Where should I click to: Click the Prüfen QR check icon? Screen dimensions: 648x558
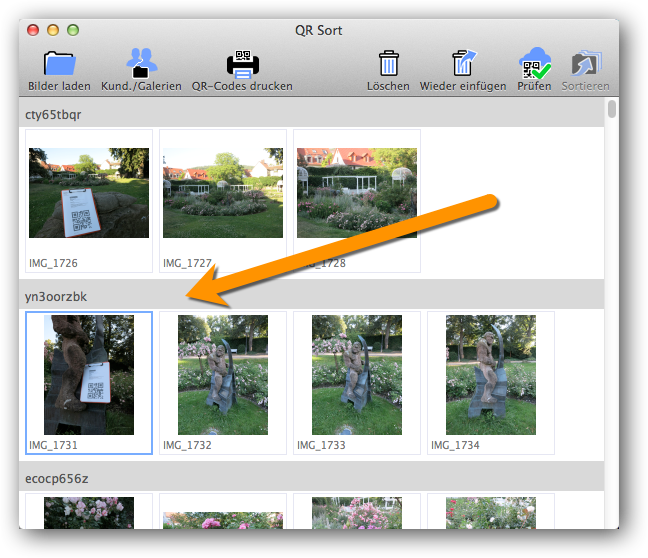pyautogui.click(x=535, y=64)
